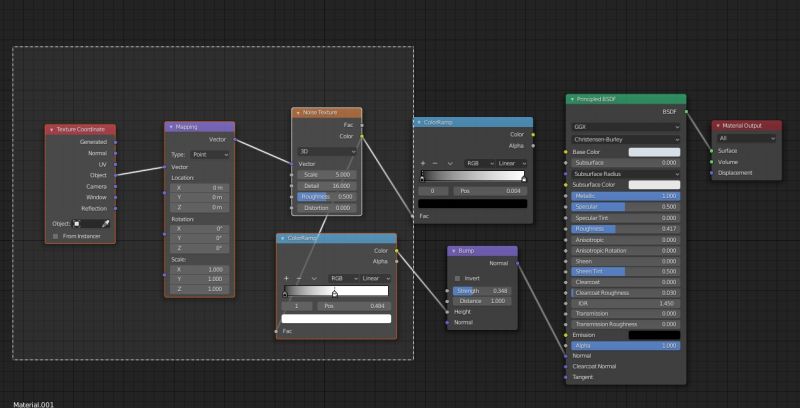
Task: Click the Generated output socket on Texture Coordinate
Action: point(115,142)
